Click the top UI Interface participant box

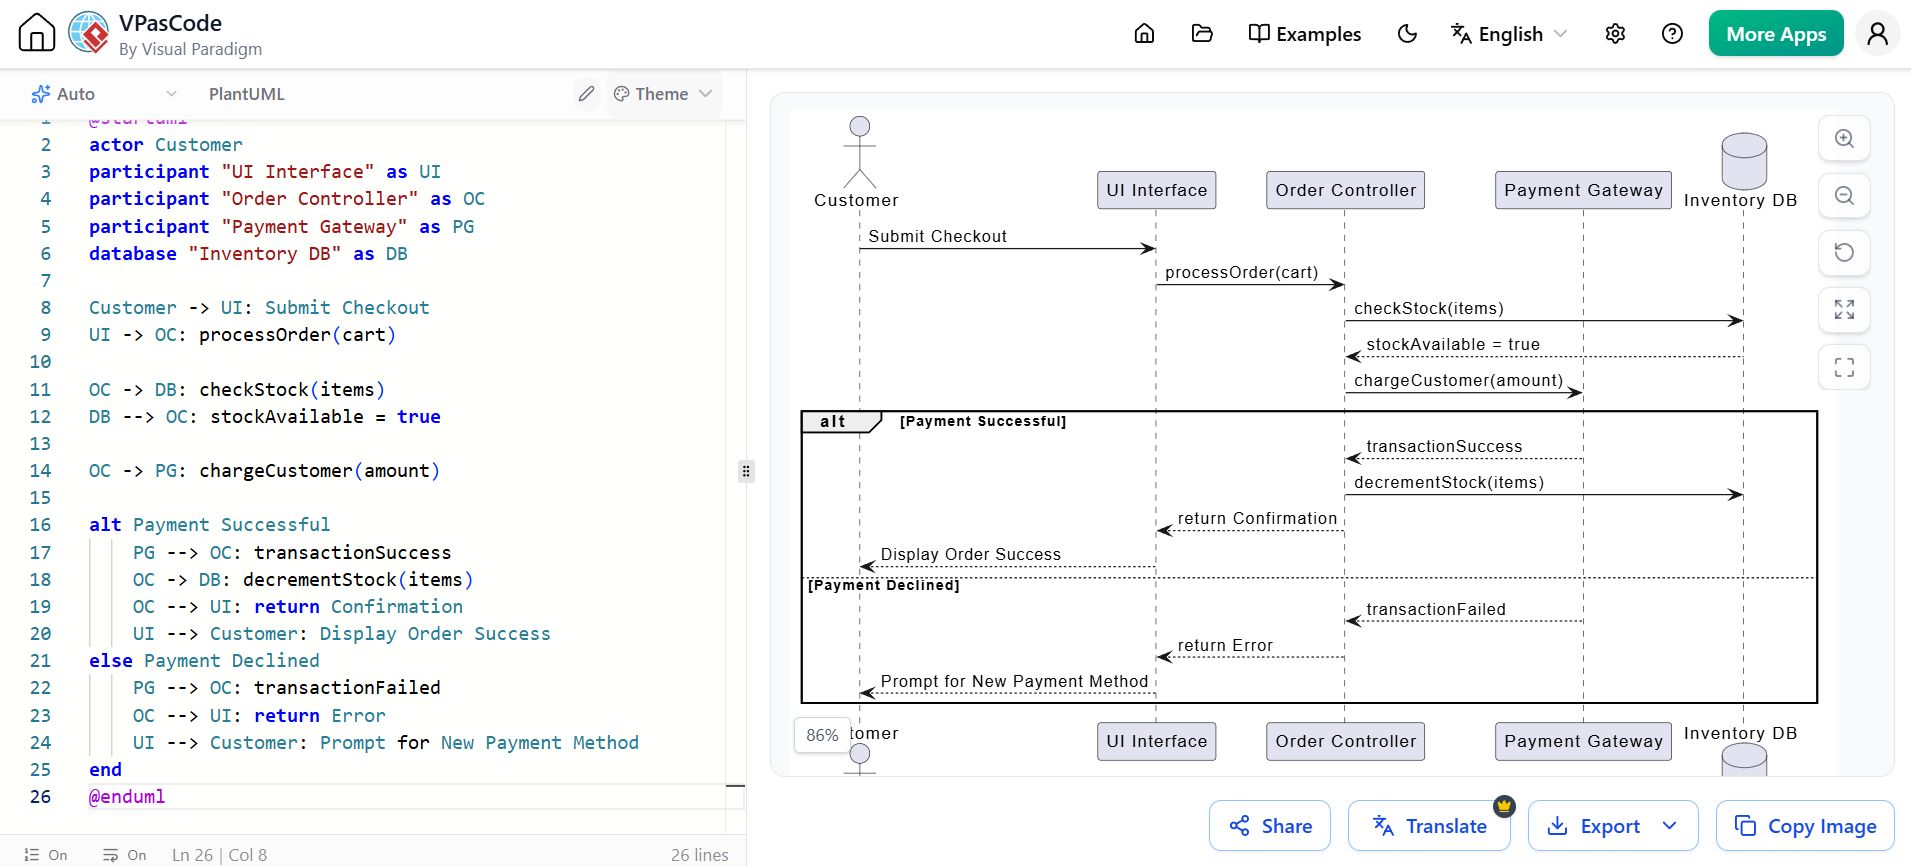click(1156, 190)
